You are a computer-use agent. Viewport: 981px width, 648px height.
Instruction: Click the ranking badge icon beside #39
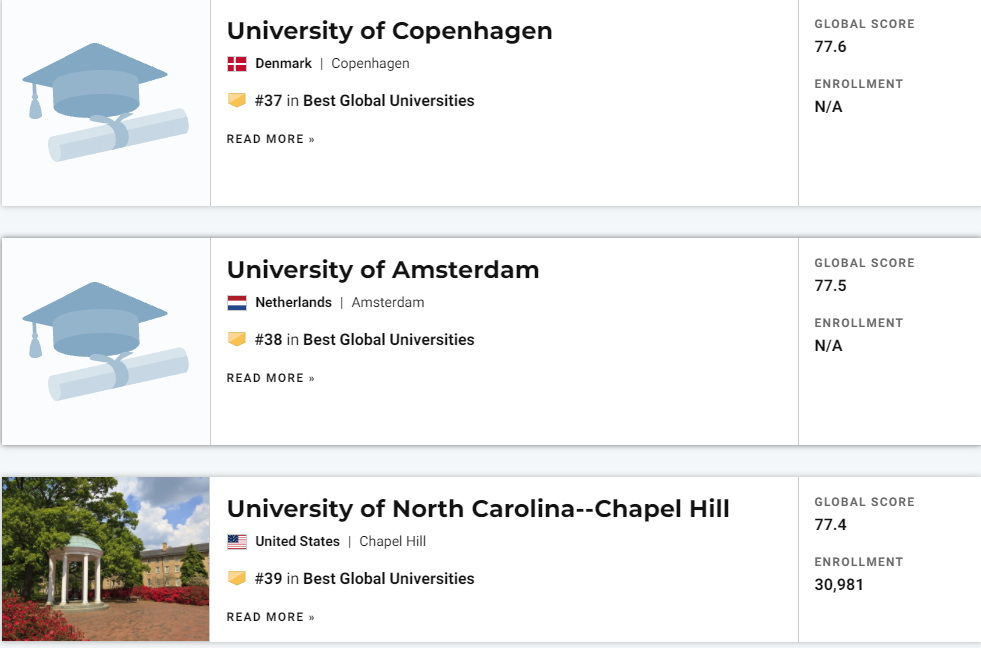pos(237,579)
